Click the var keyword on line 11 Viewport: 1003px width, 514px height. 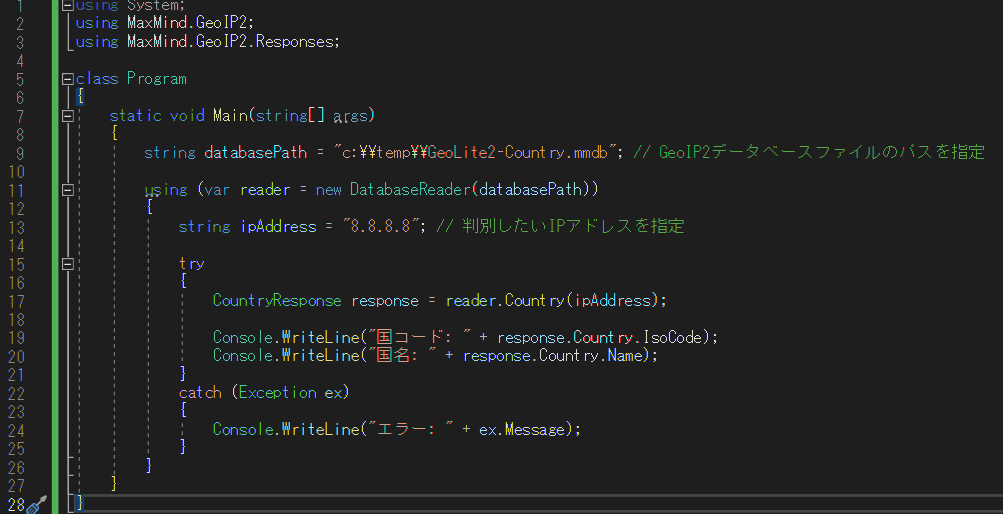point(217,190)
